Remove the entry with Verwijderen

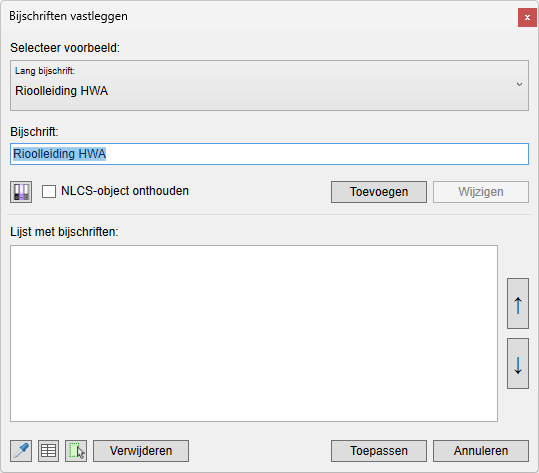coord(141,451)
